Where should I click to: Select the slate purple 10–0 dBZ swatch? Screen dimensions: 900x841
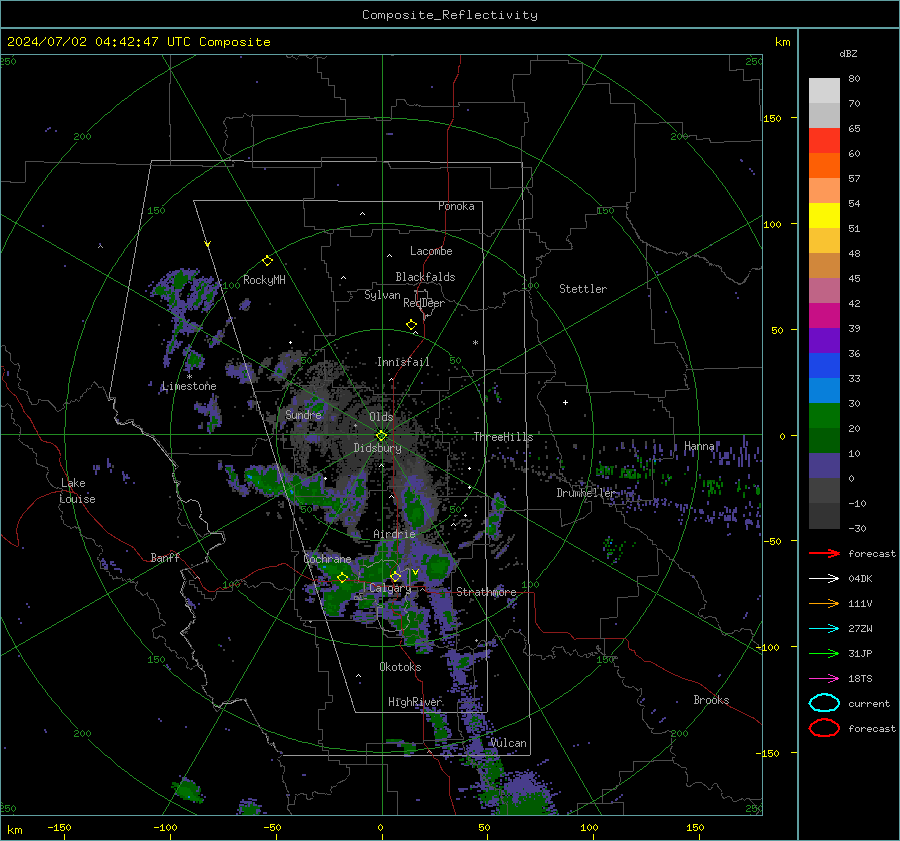824,466
